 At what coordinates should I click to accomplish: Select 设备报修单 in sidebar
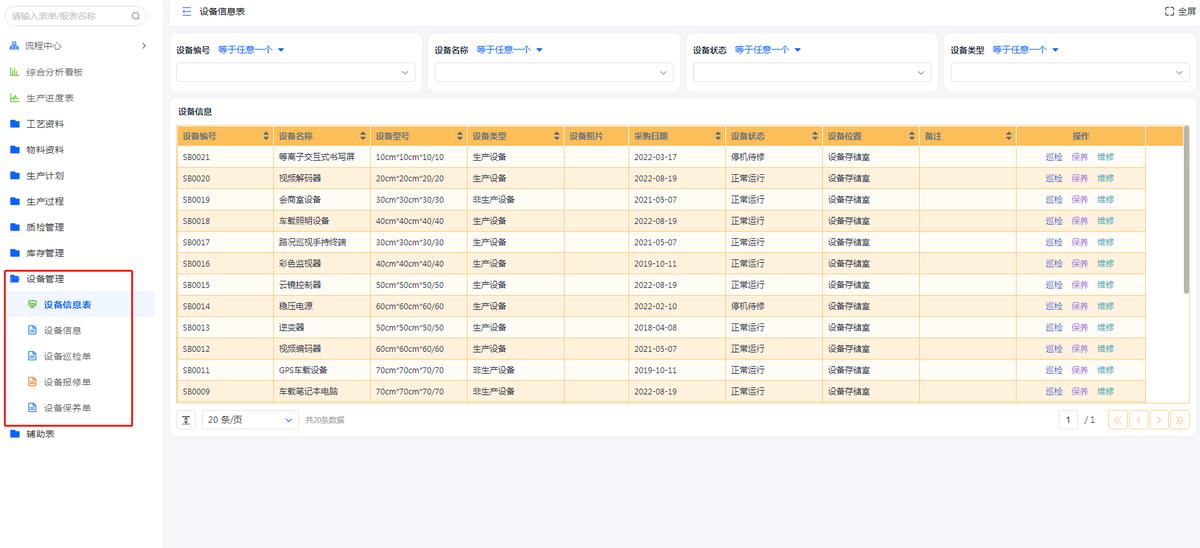pos(68,382)
